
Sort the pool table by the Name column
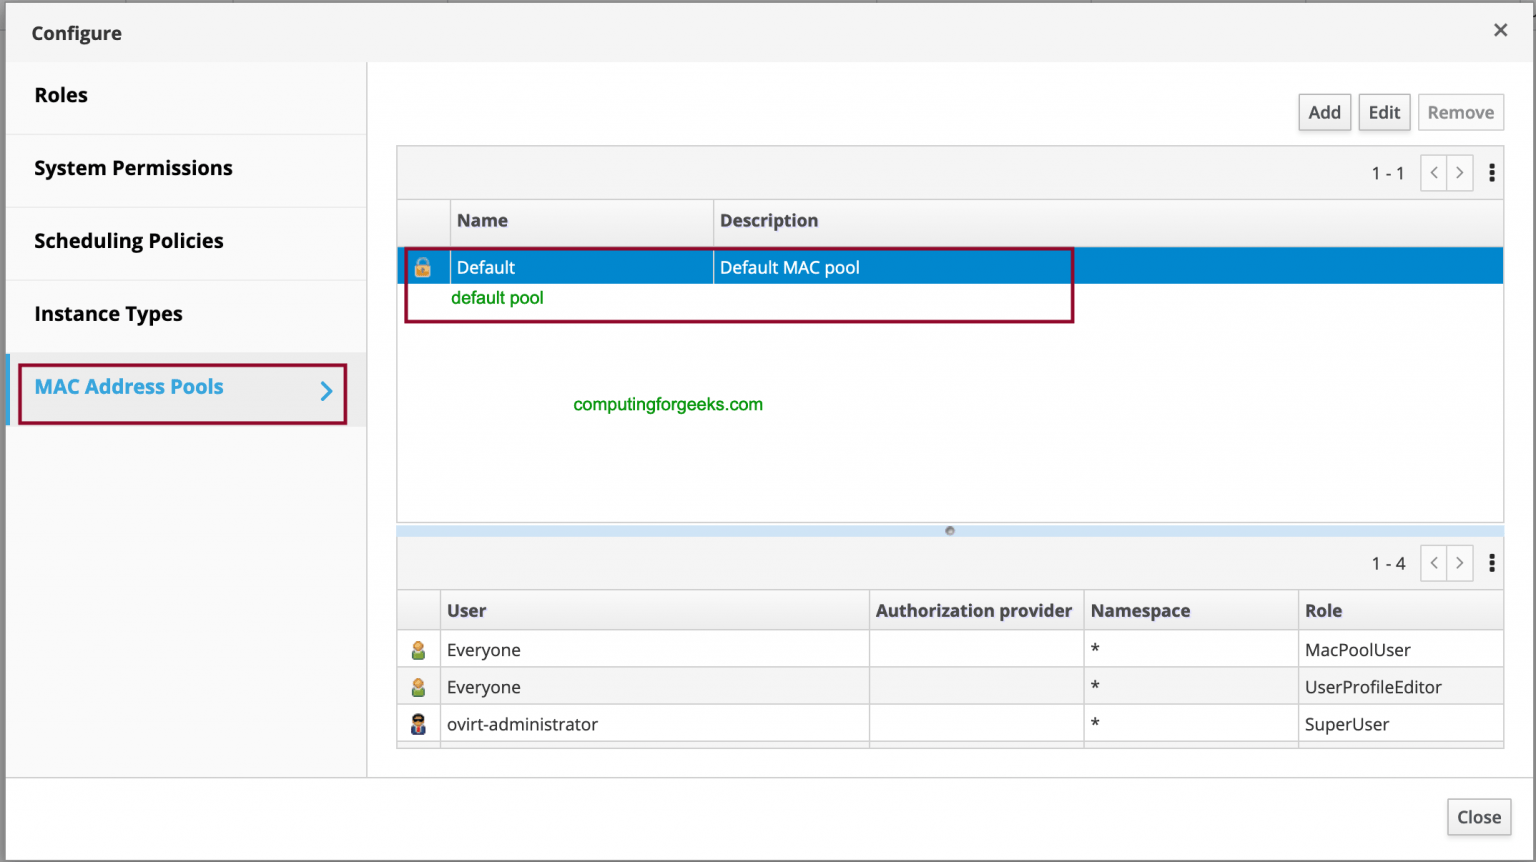[482, 220]
